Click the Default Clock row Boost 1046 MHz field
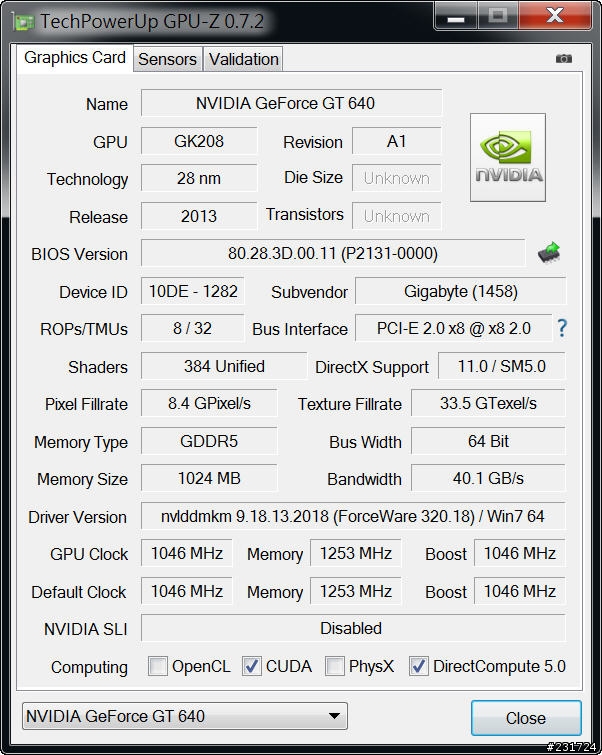 [520, 591]
